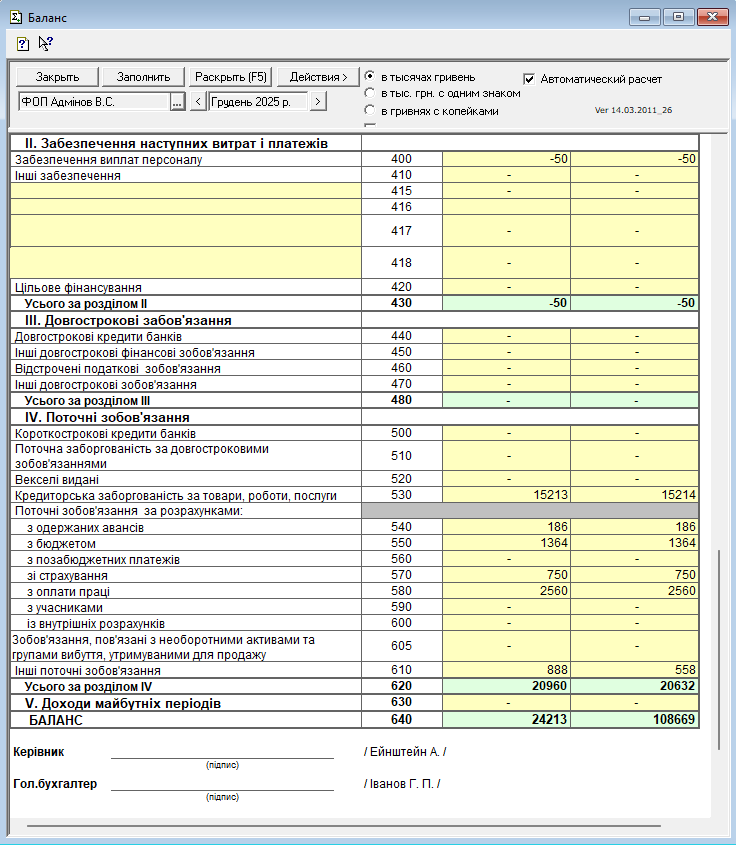Open the Действия > actions menu
The width and height of the screenshot is (736, 845).
click(x=318, y=77)
